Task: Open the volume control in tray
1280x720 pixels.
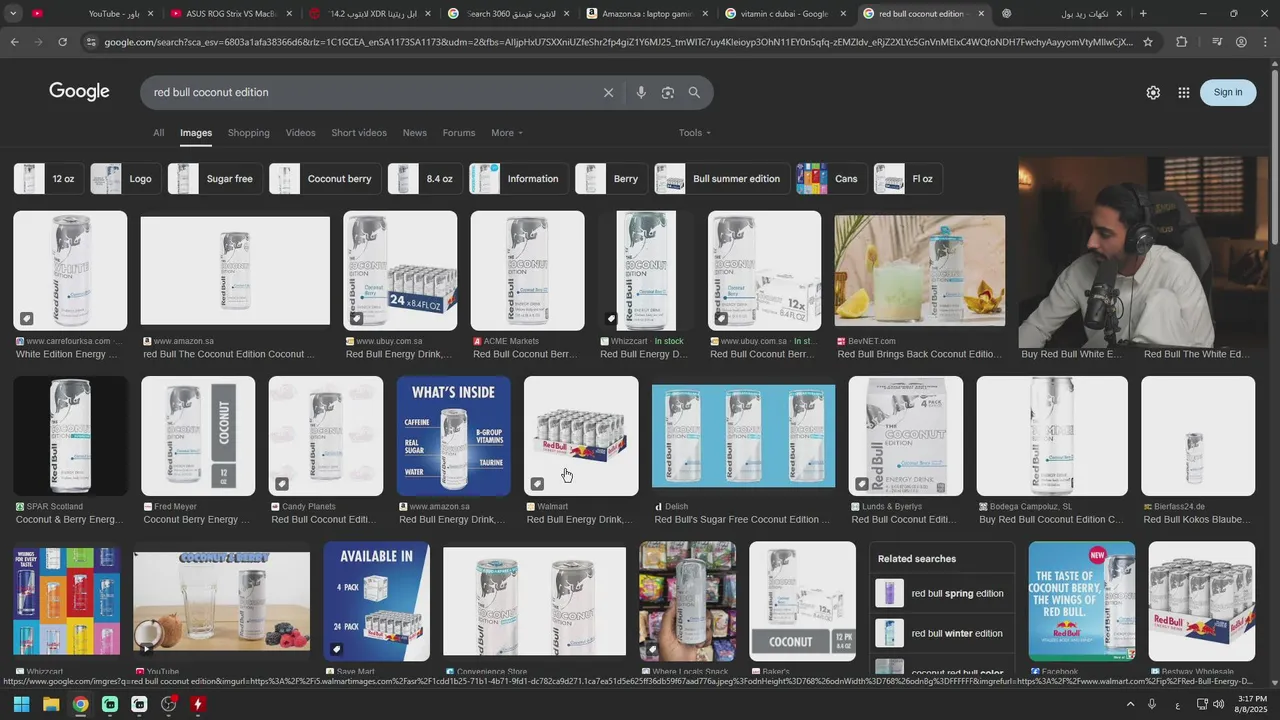Action: point(1218,704)
